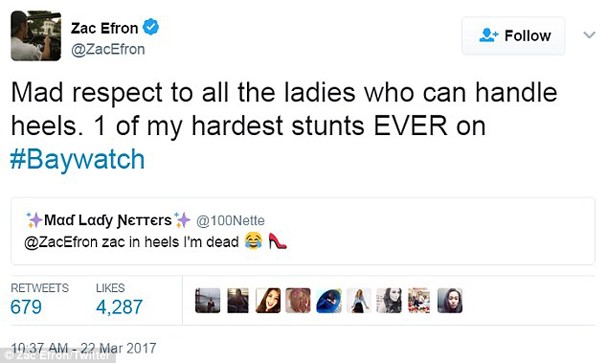The width and height of the screenshot is (607, 363).
Task: Open the @ZacEfron handle link
Action: tap(108, 50)
